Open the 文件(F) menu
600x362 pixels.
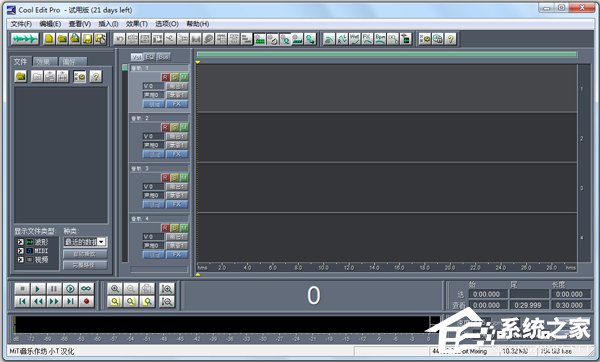click(21, 24)
